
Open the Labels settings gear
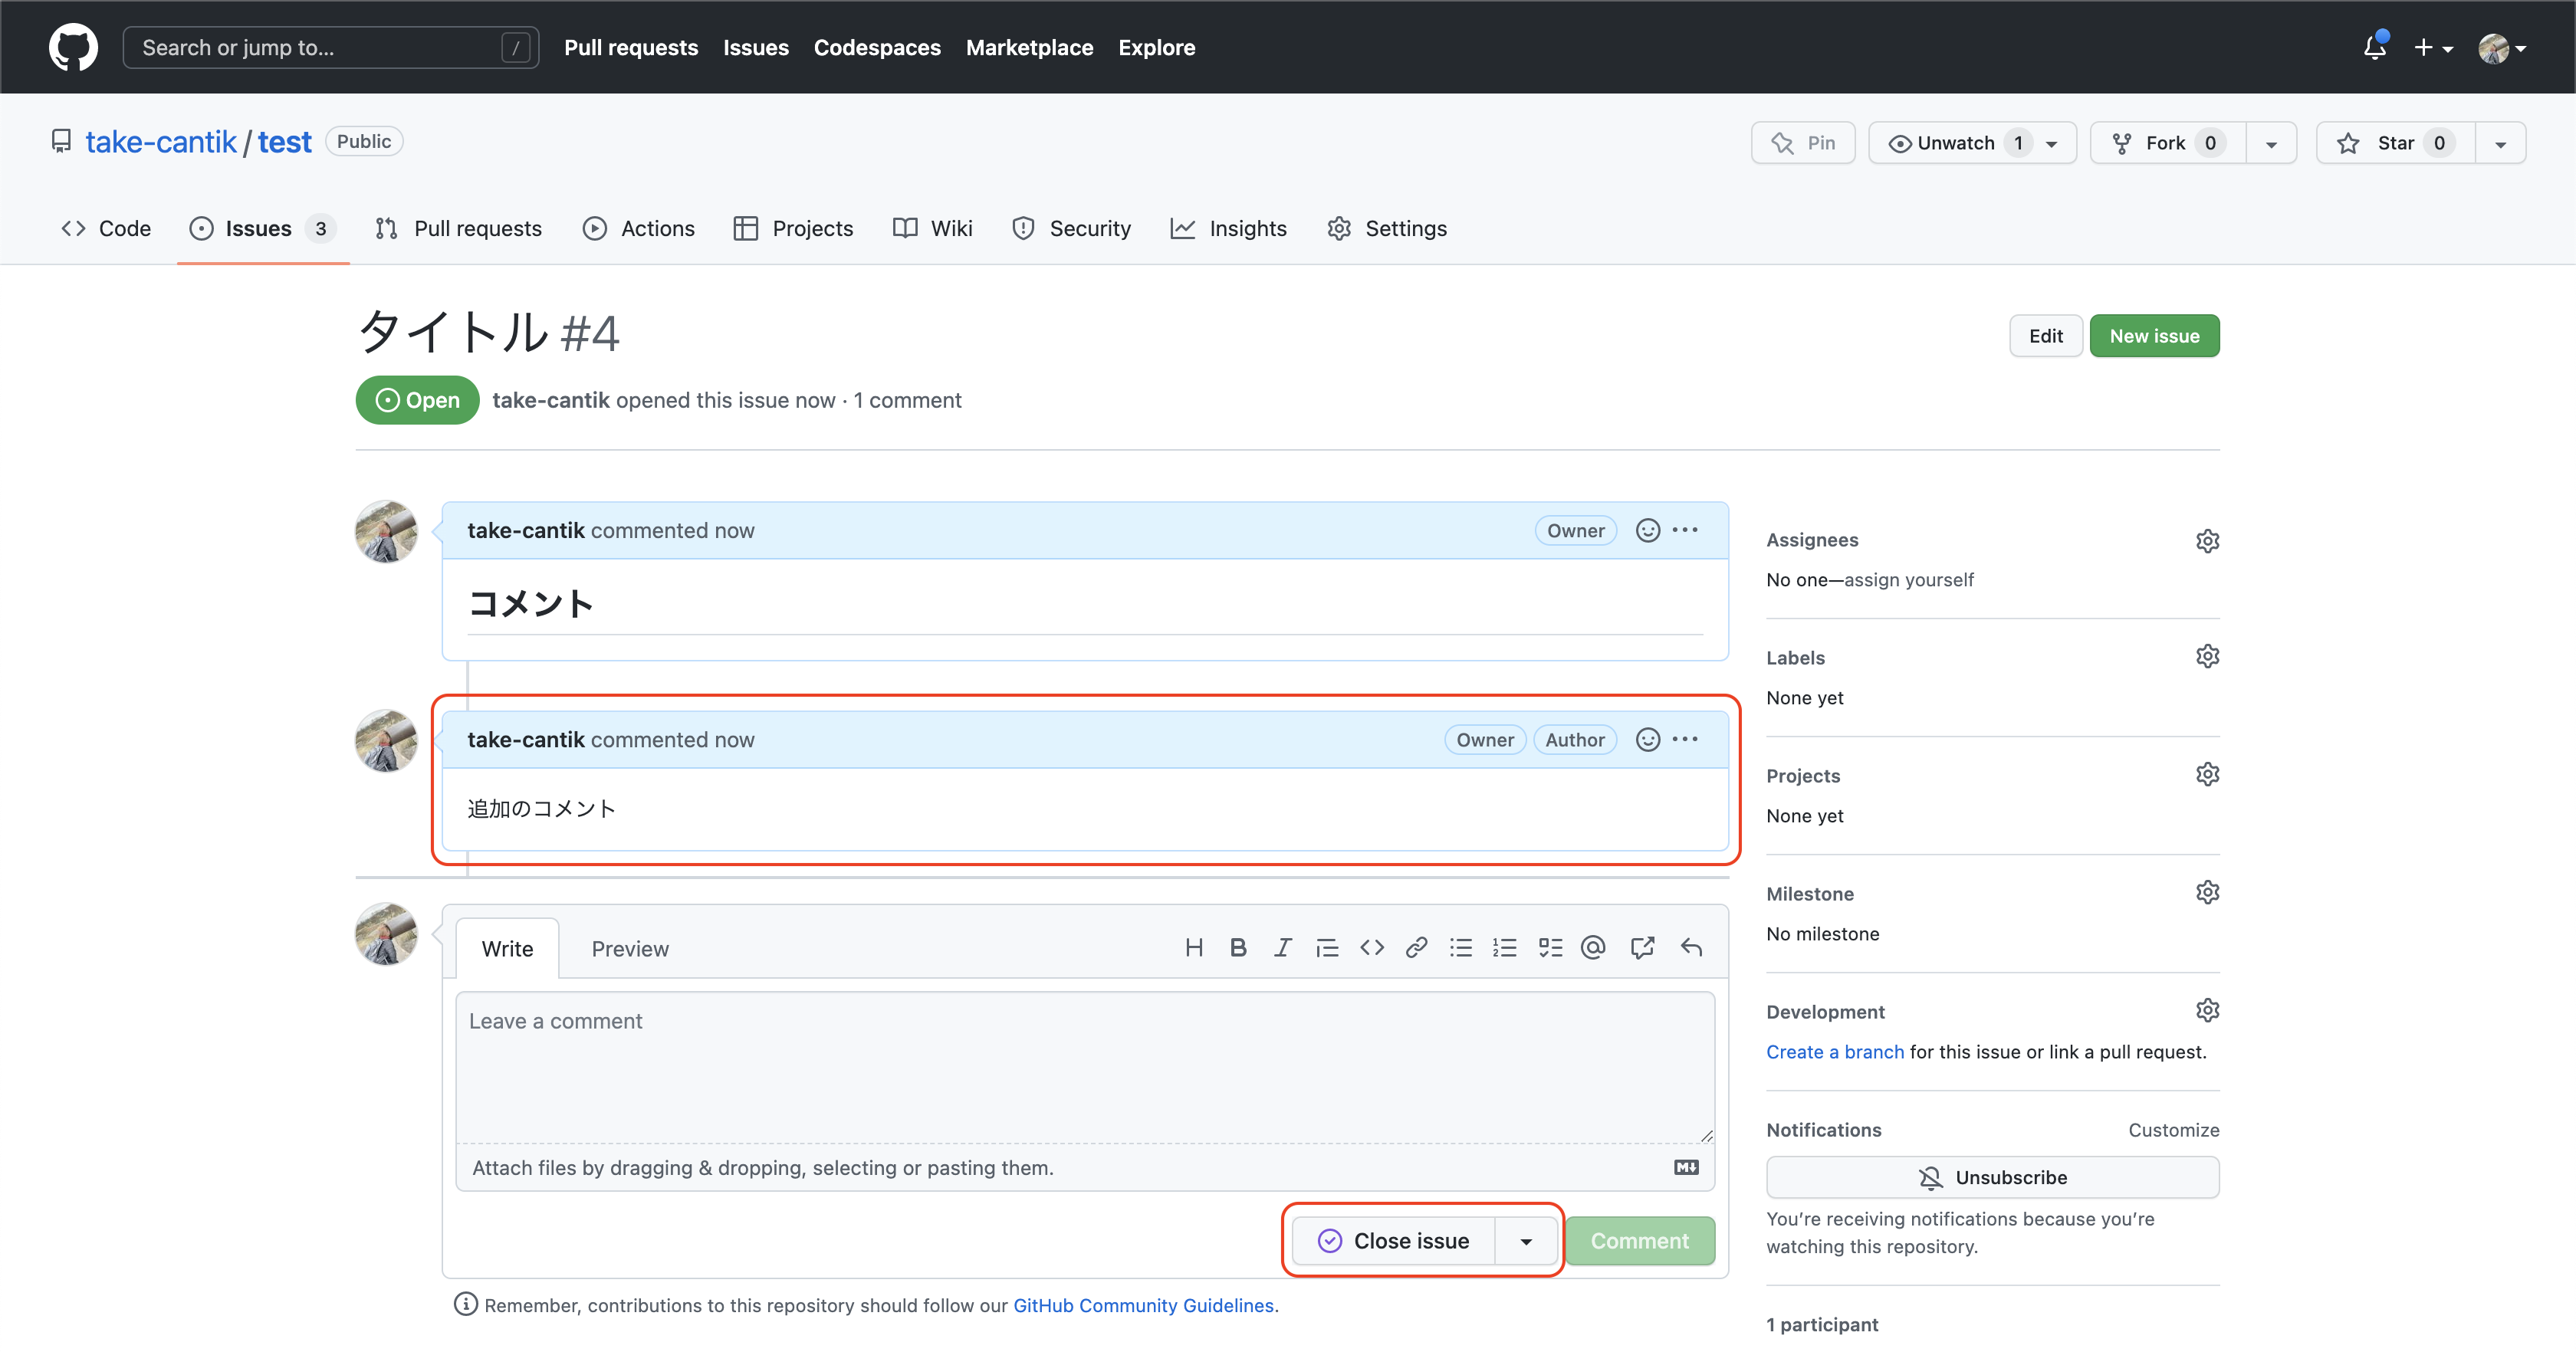[2208, 655]
